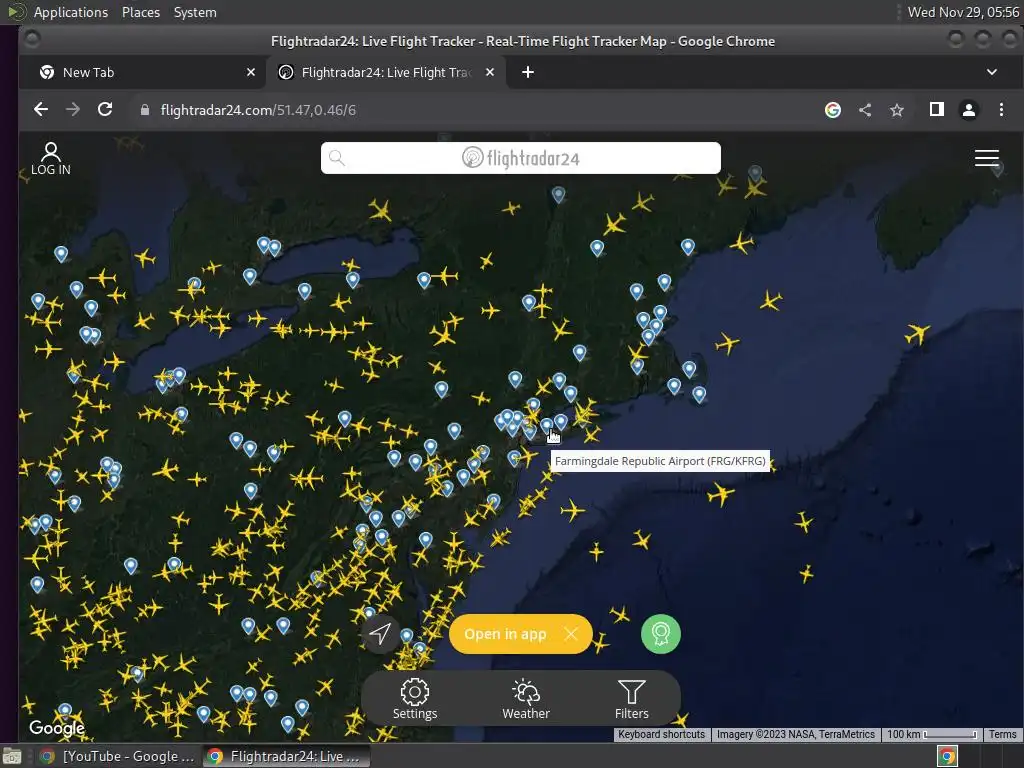
Task: Click the clock Wed Nov 29, 05:56
Action: [x=963, y=12]
